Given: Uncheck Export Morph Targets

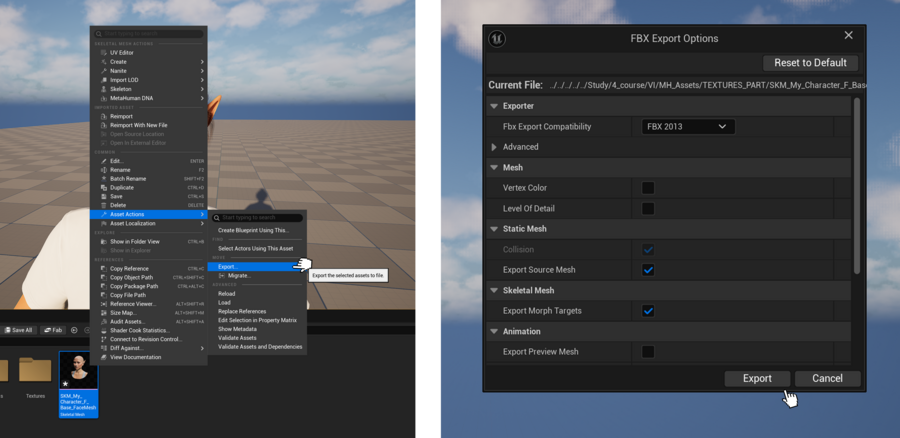Looking at the screenshot, I should [648, 311].
